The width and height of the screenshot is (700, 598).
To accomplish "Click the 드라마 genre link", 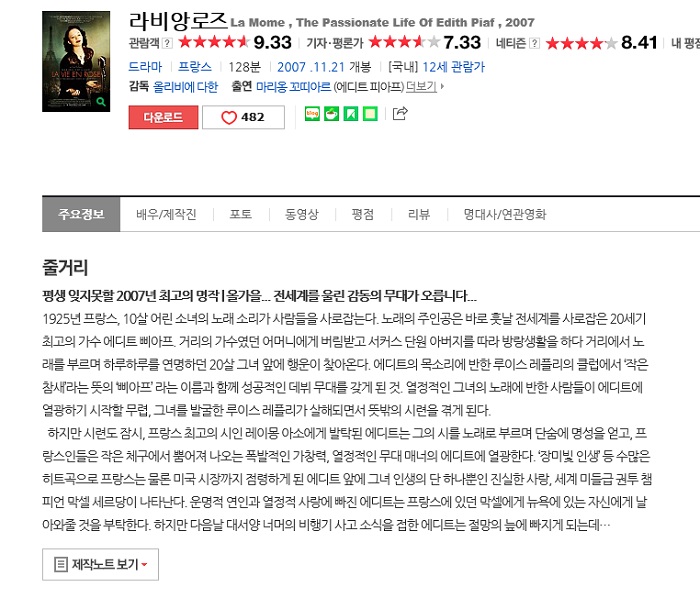I will pos(145,67).
